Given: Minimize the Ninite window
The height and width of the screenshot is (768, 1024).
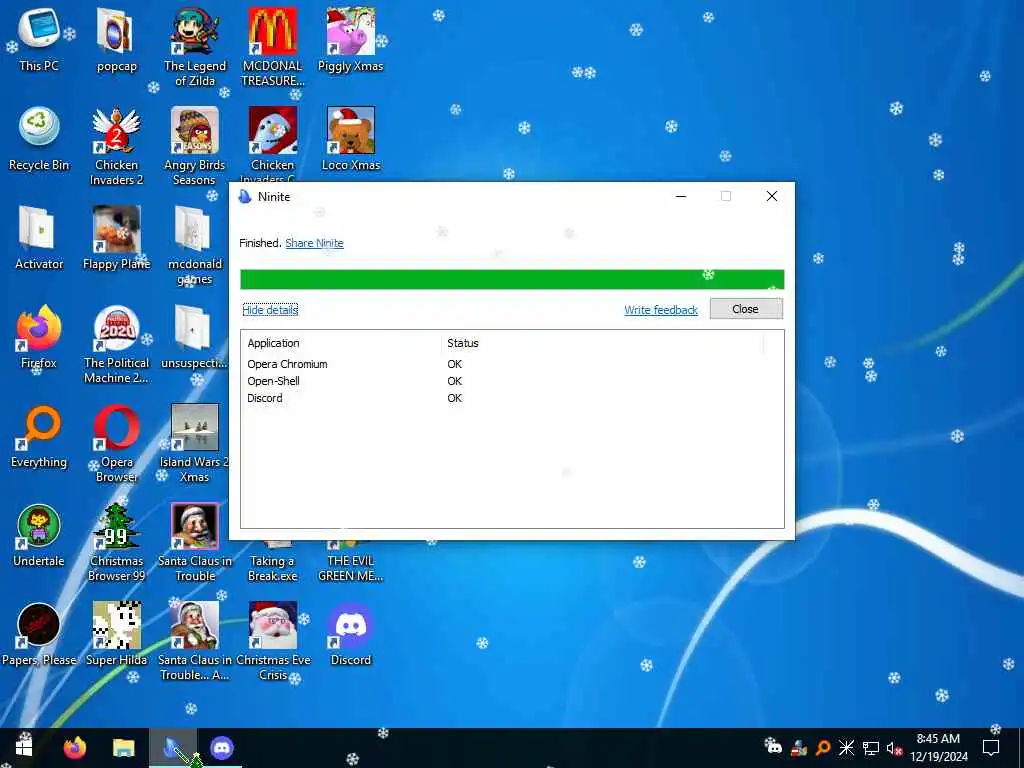Looking at the screenshot, I should (x=680, y=196).
